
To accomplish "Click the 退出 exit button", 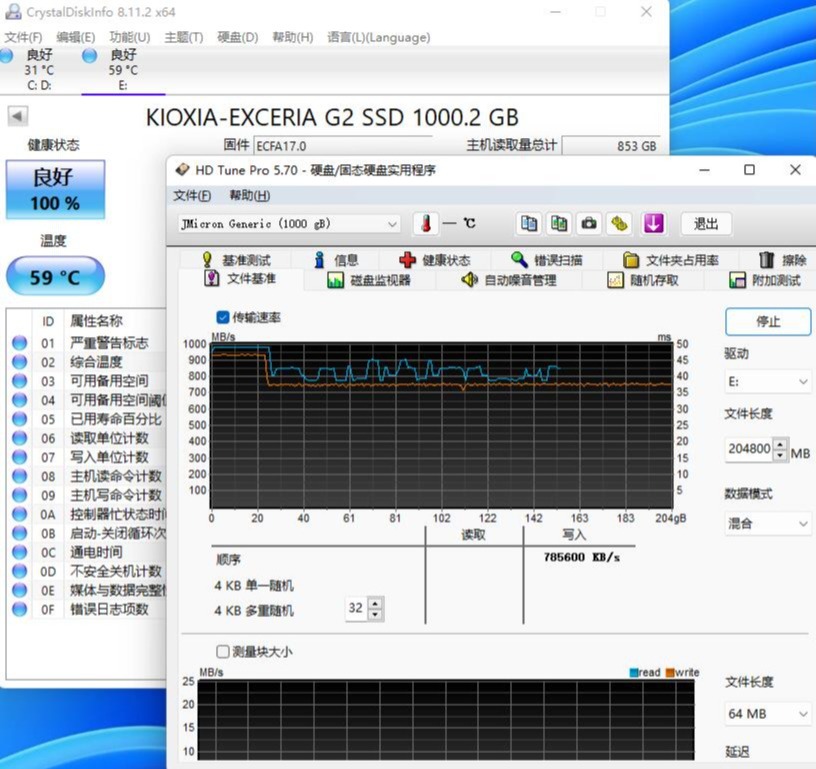I will click(706, 224).
